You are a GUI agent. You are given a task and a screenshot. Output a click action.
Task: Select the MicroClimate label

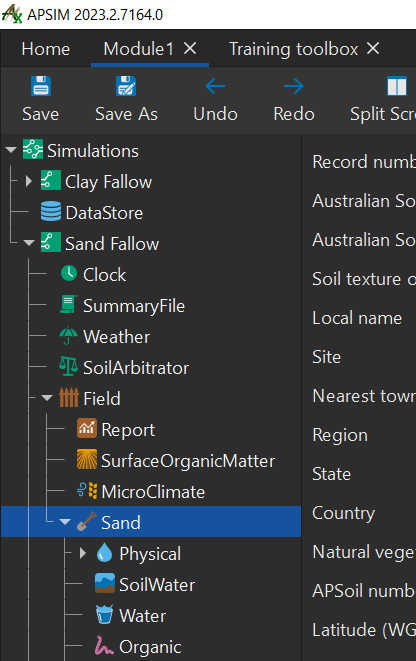tap(153, 492)
